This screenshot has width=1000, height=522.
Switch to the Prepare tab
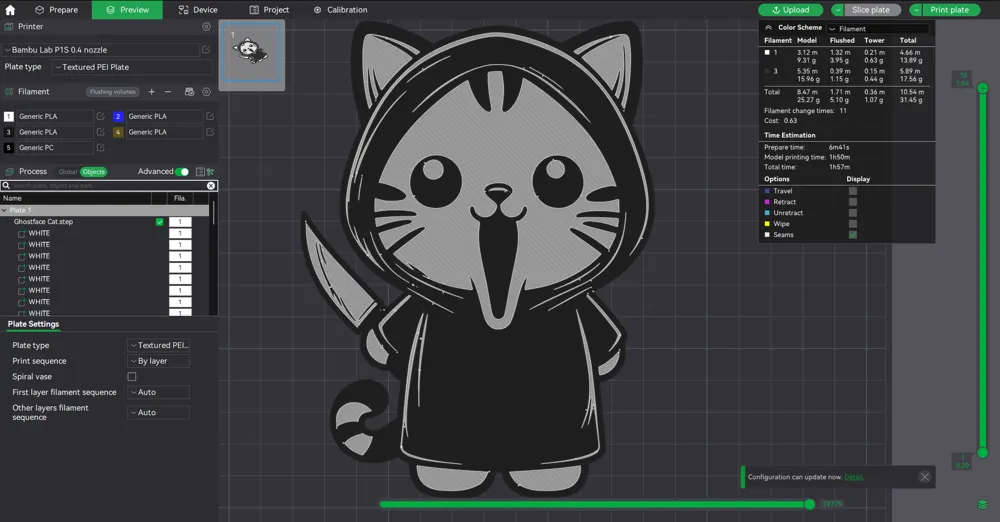click(x=56, y=10)
